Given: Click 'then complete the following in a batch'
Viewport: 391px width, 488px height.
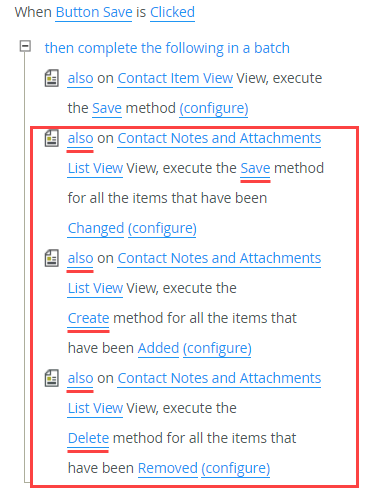Looking at the screenshot, I should point(167,48).
